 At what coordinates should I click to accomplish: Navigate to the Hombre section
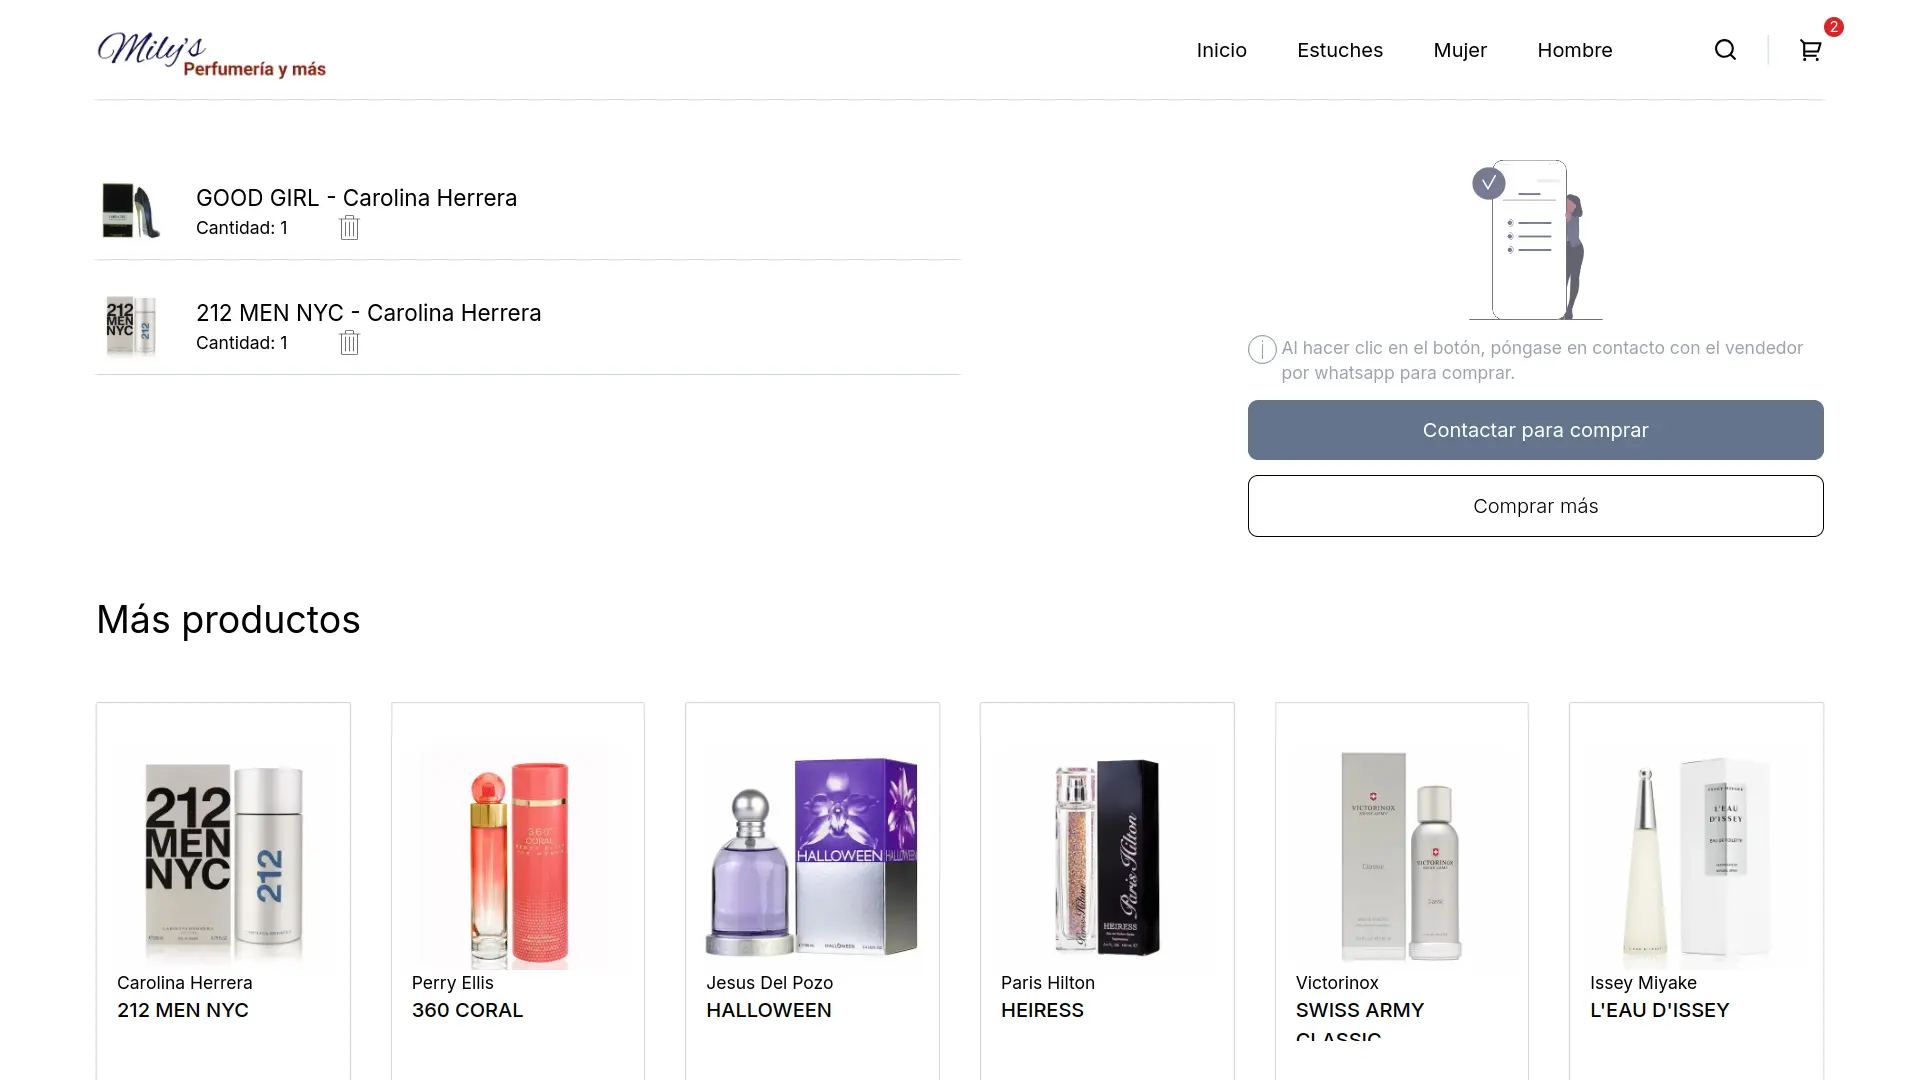pos(1574,50)
